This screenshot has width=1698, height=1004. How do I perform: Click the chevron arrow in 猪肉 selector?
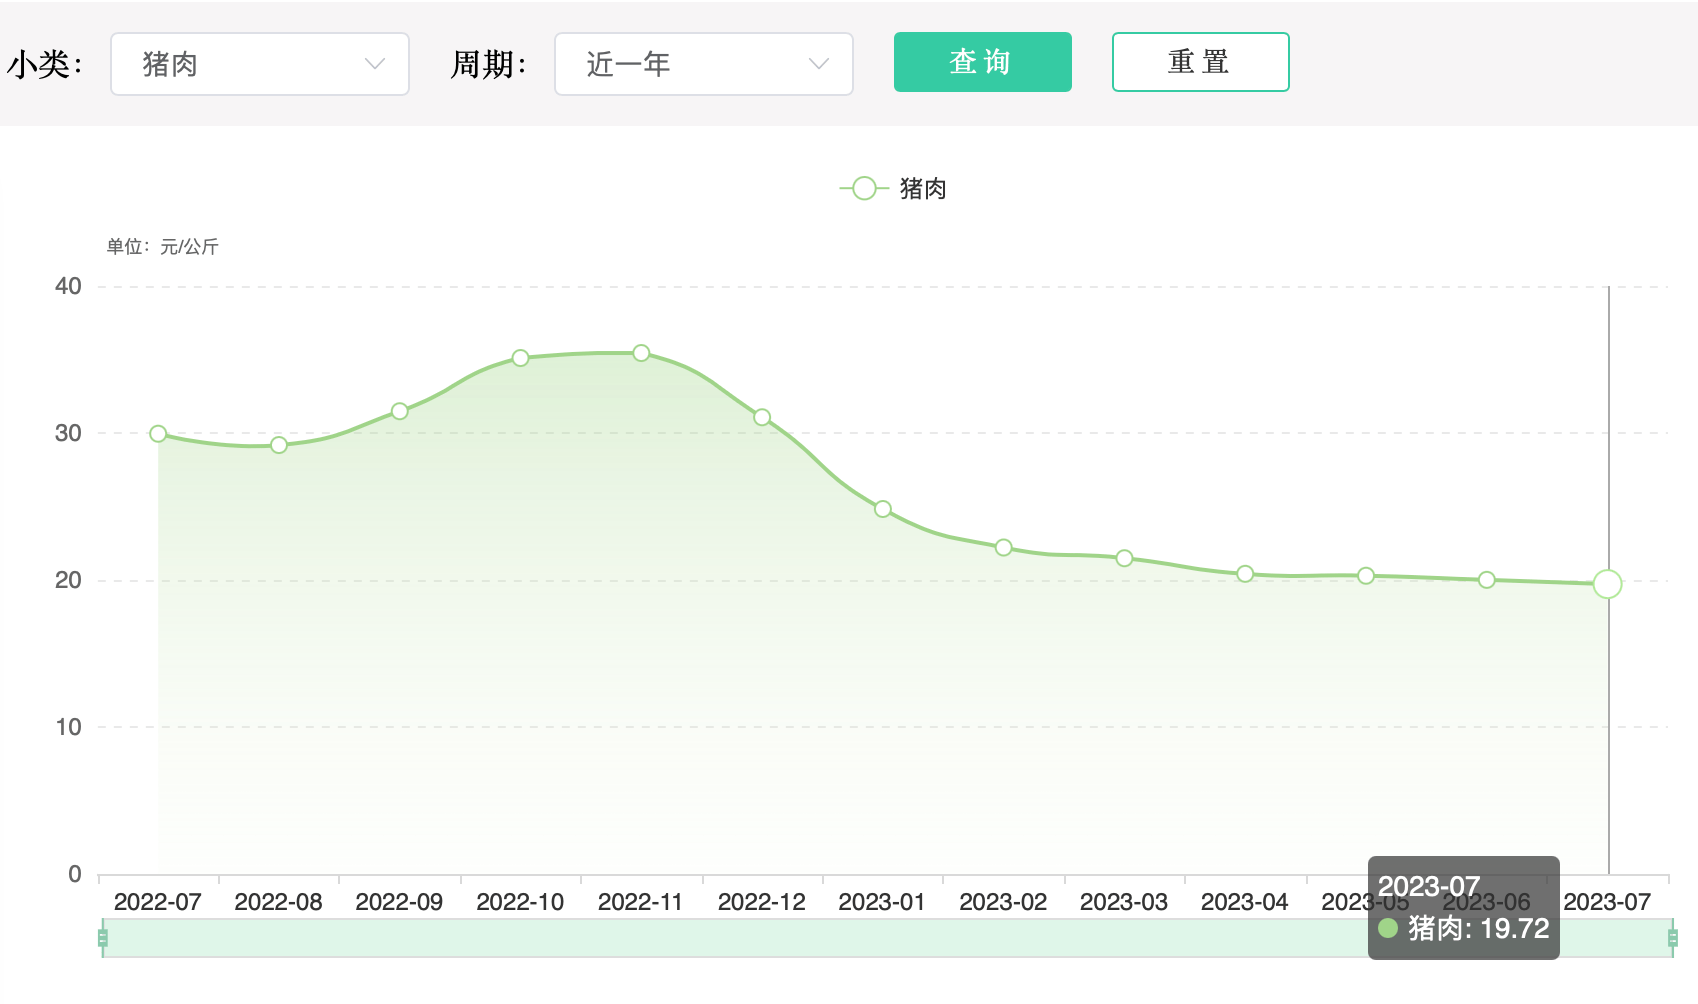tap(375, 64)
